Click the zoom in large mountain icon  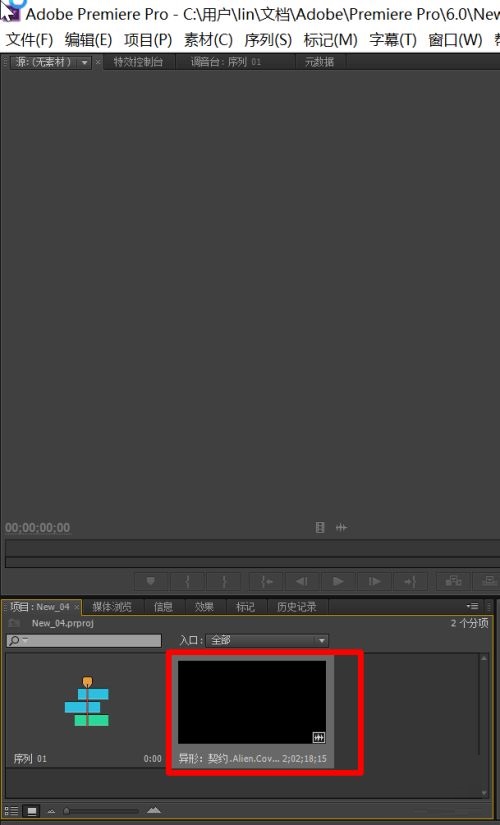(154, 810)
